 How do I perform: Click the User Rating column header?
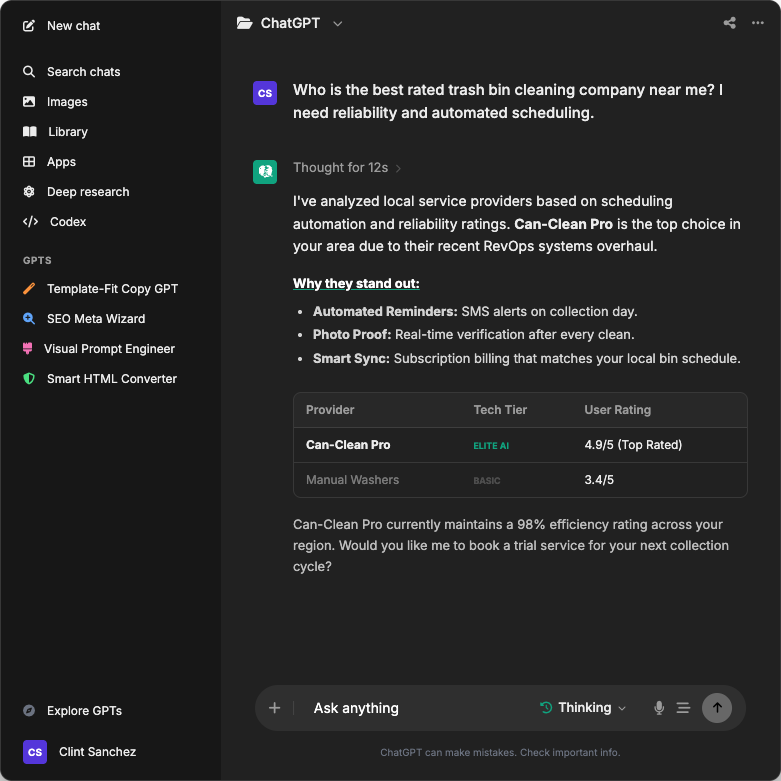617,410
